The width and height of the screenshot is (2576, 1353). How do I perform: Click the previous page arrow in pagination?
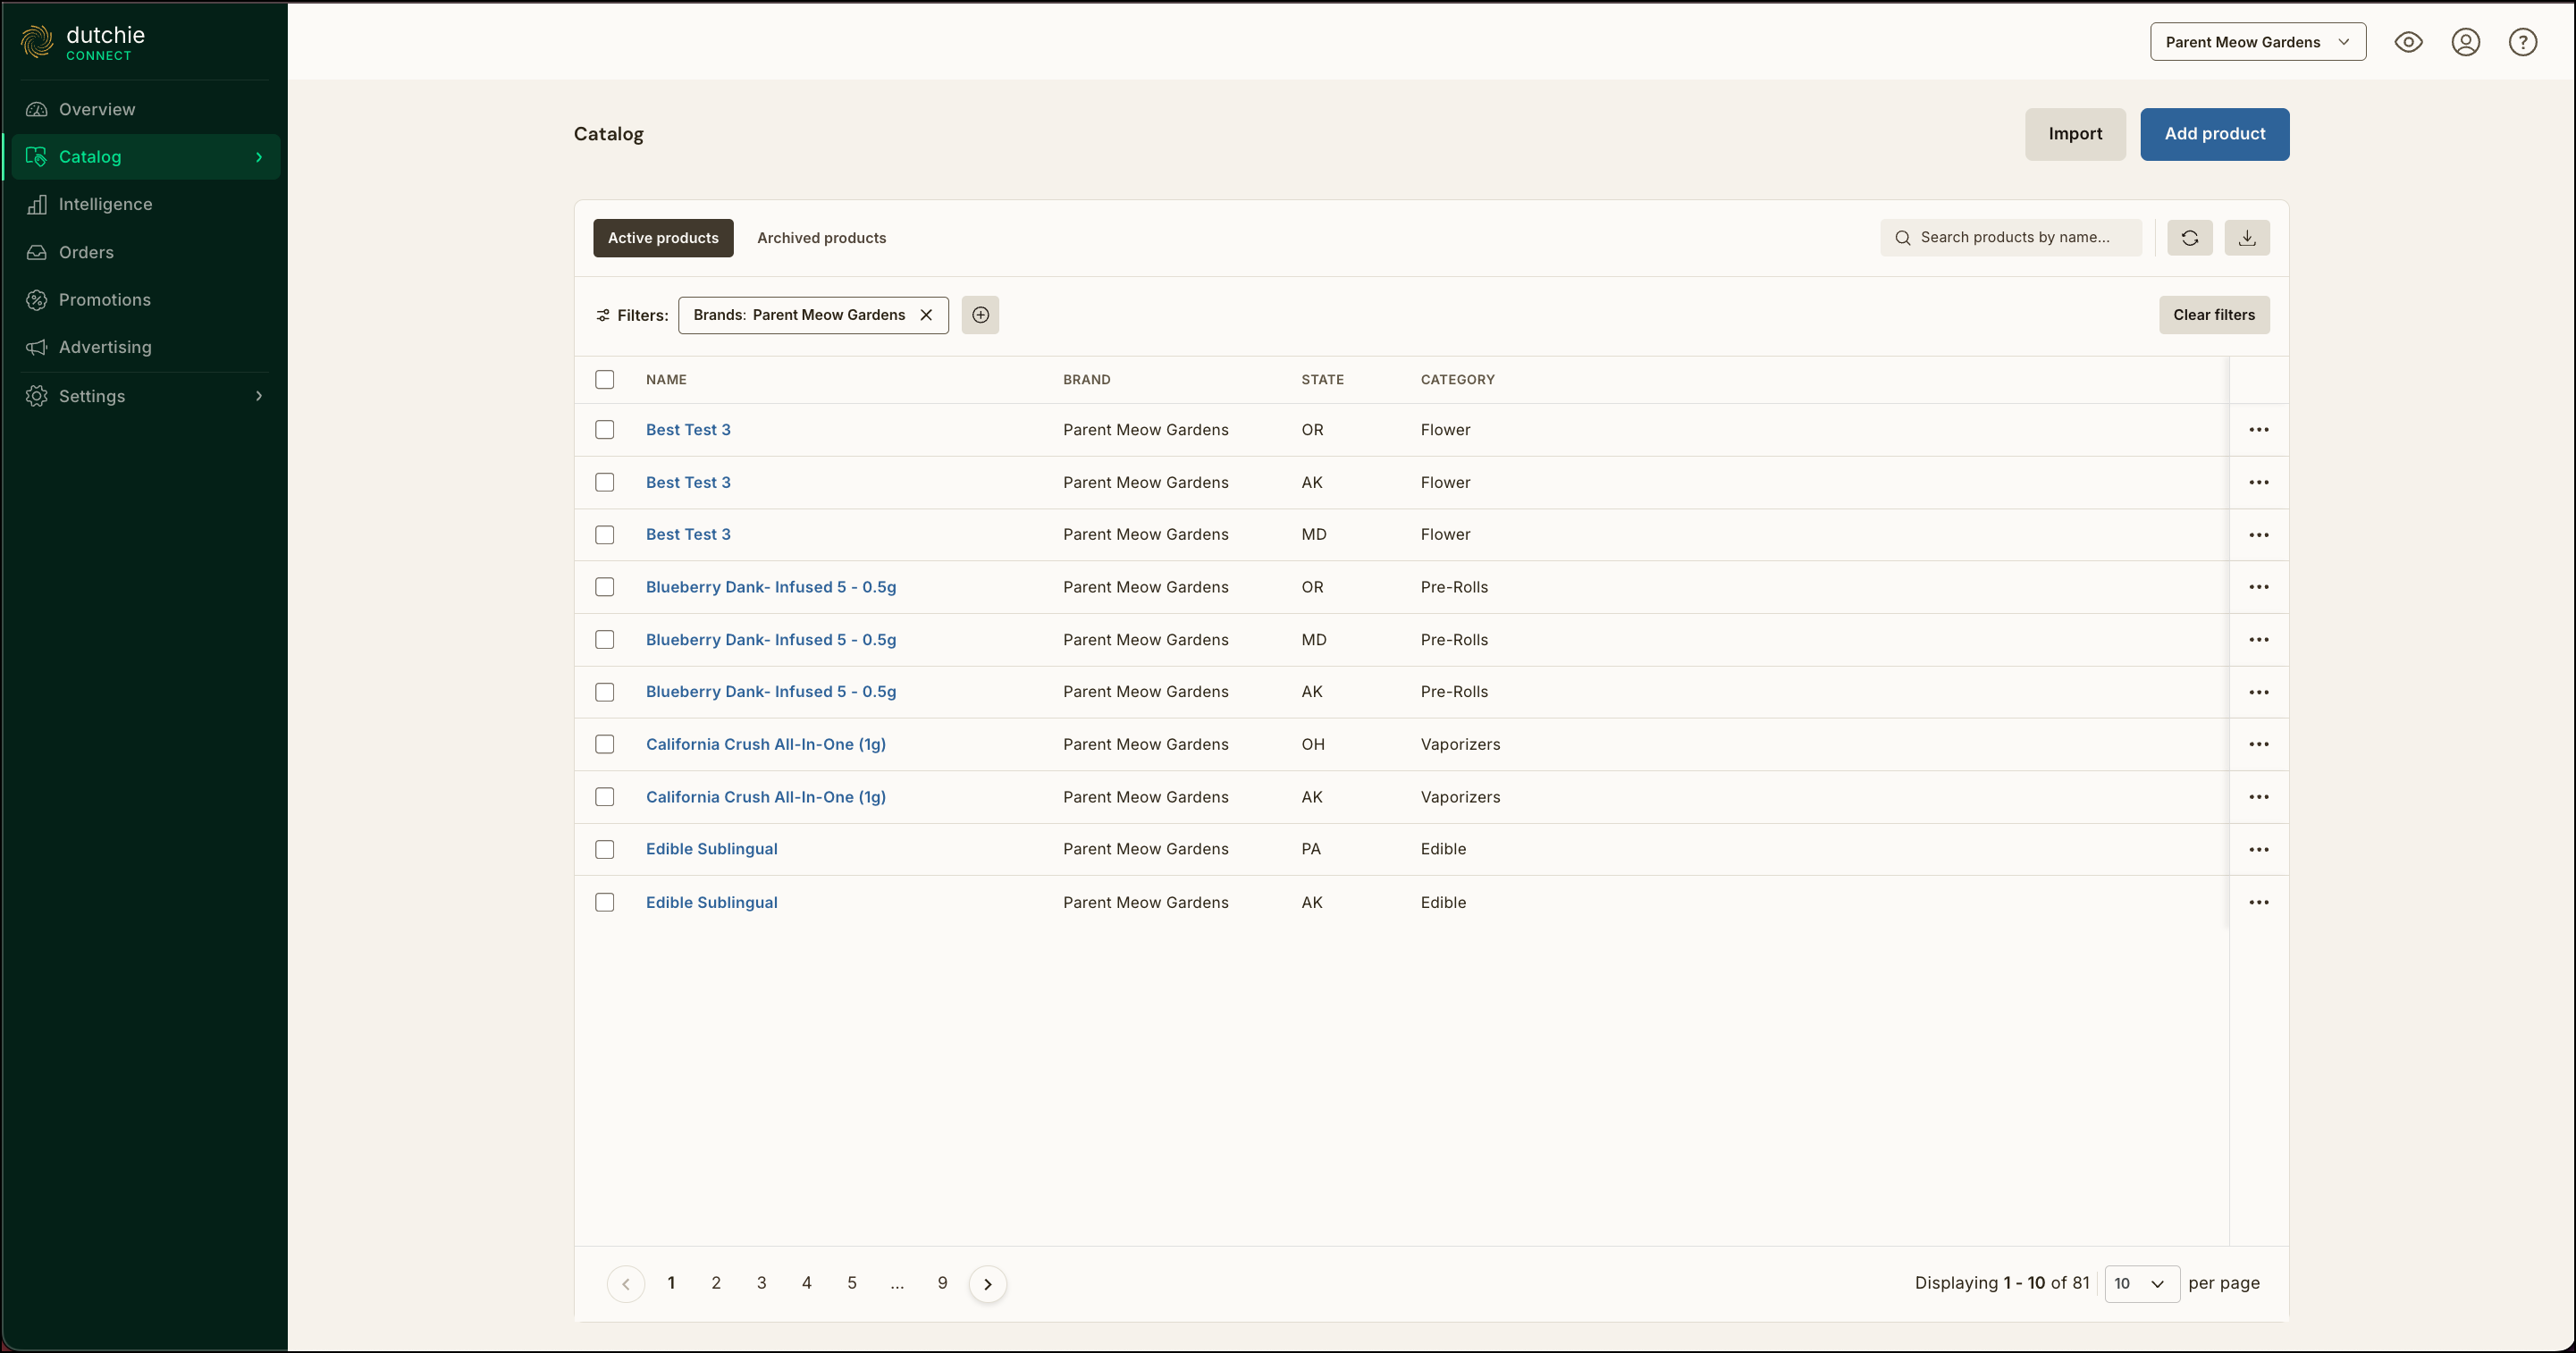point(626,1284)
